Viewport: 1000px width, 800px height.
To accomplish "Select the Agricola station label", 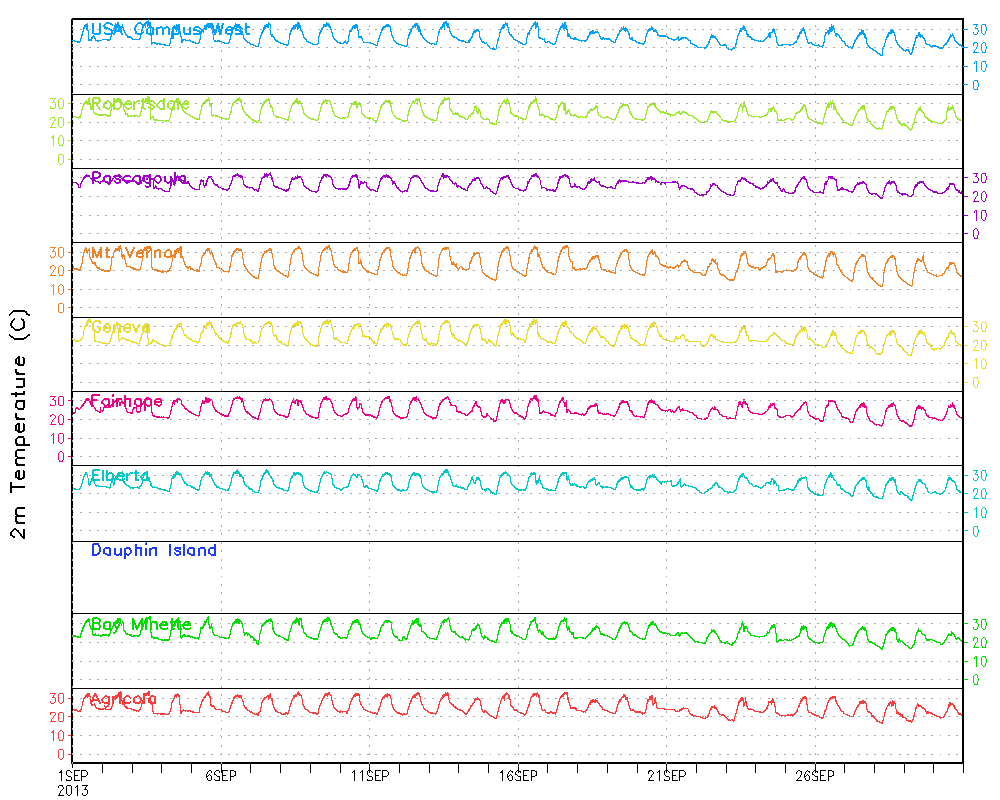I will click(124, 699).
